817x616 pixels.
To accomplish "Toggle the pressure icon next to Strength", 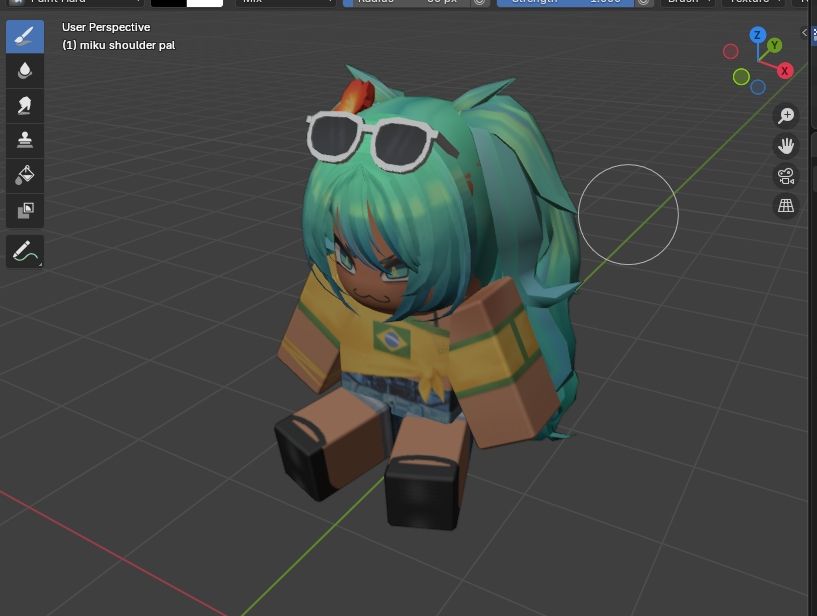I will coord(644,2).
